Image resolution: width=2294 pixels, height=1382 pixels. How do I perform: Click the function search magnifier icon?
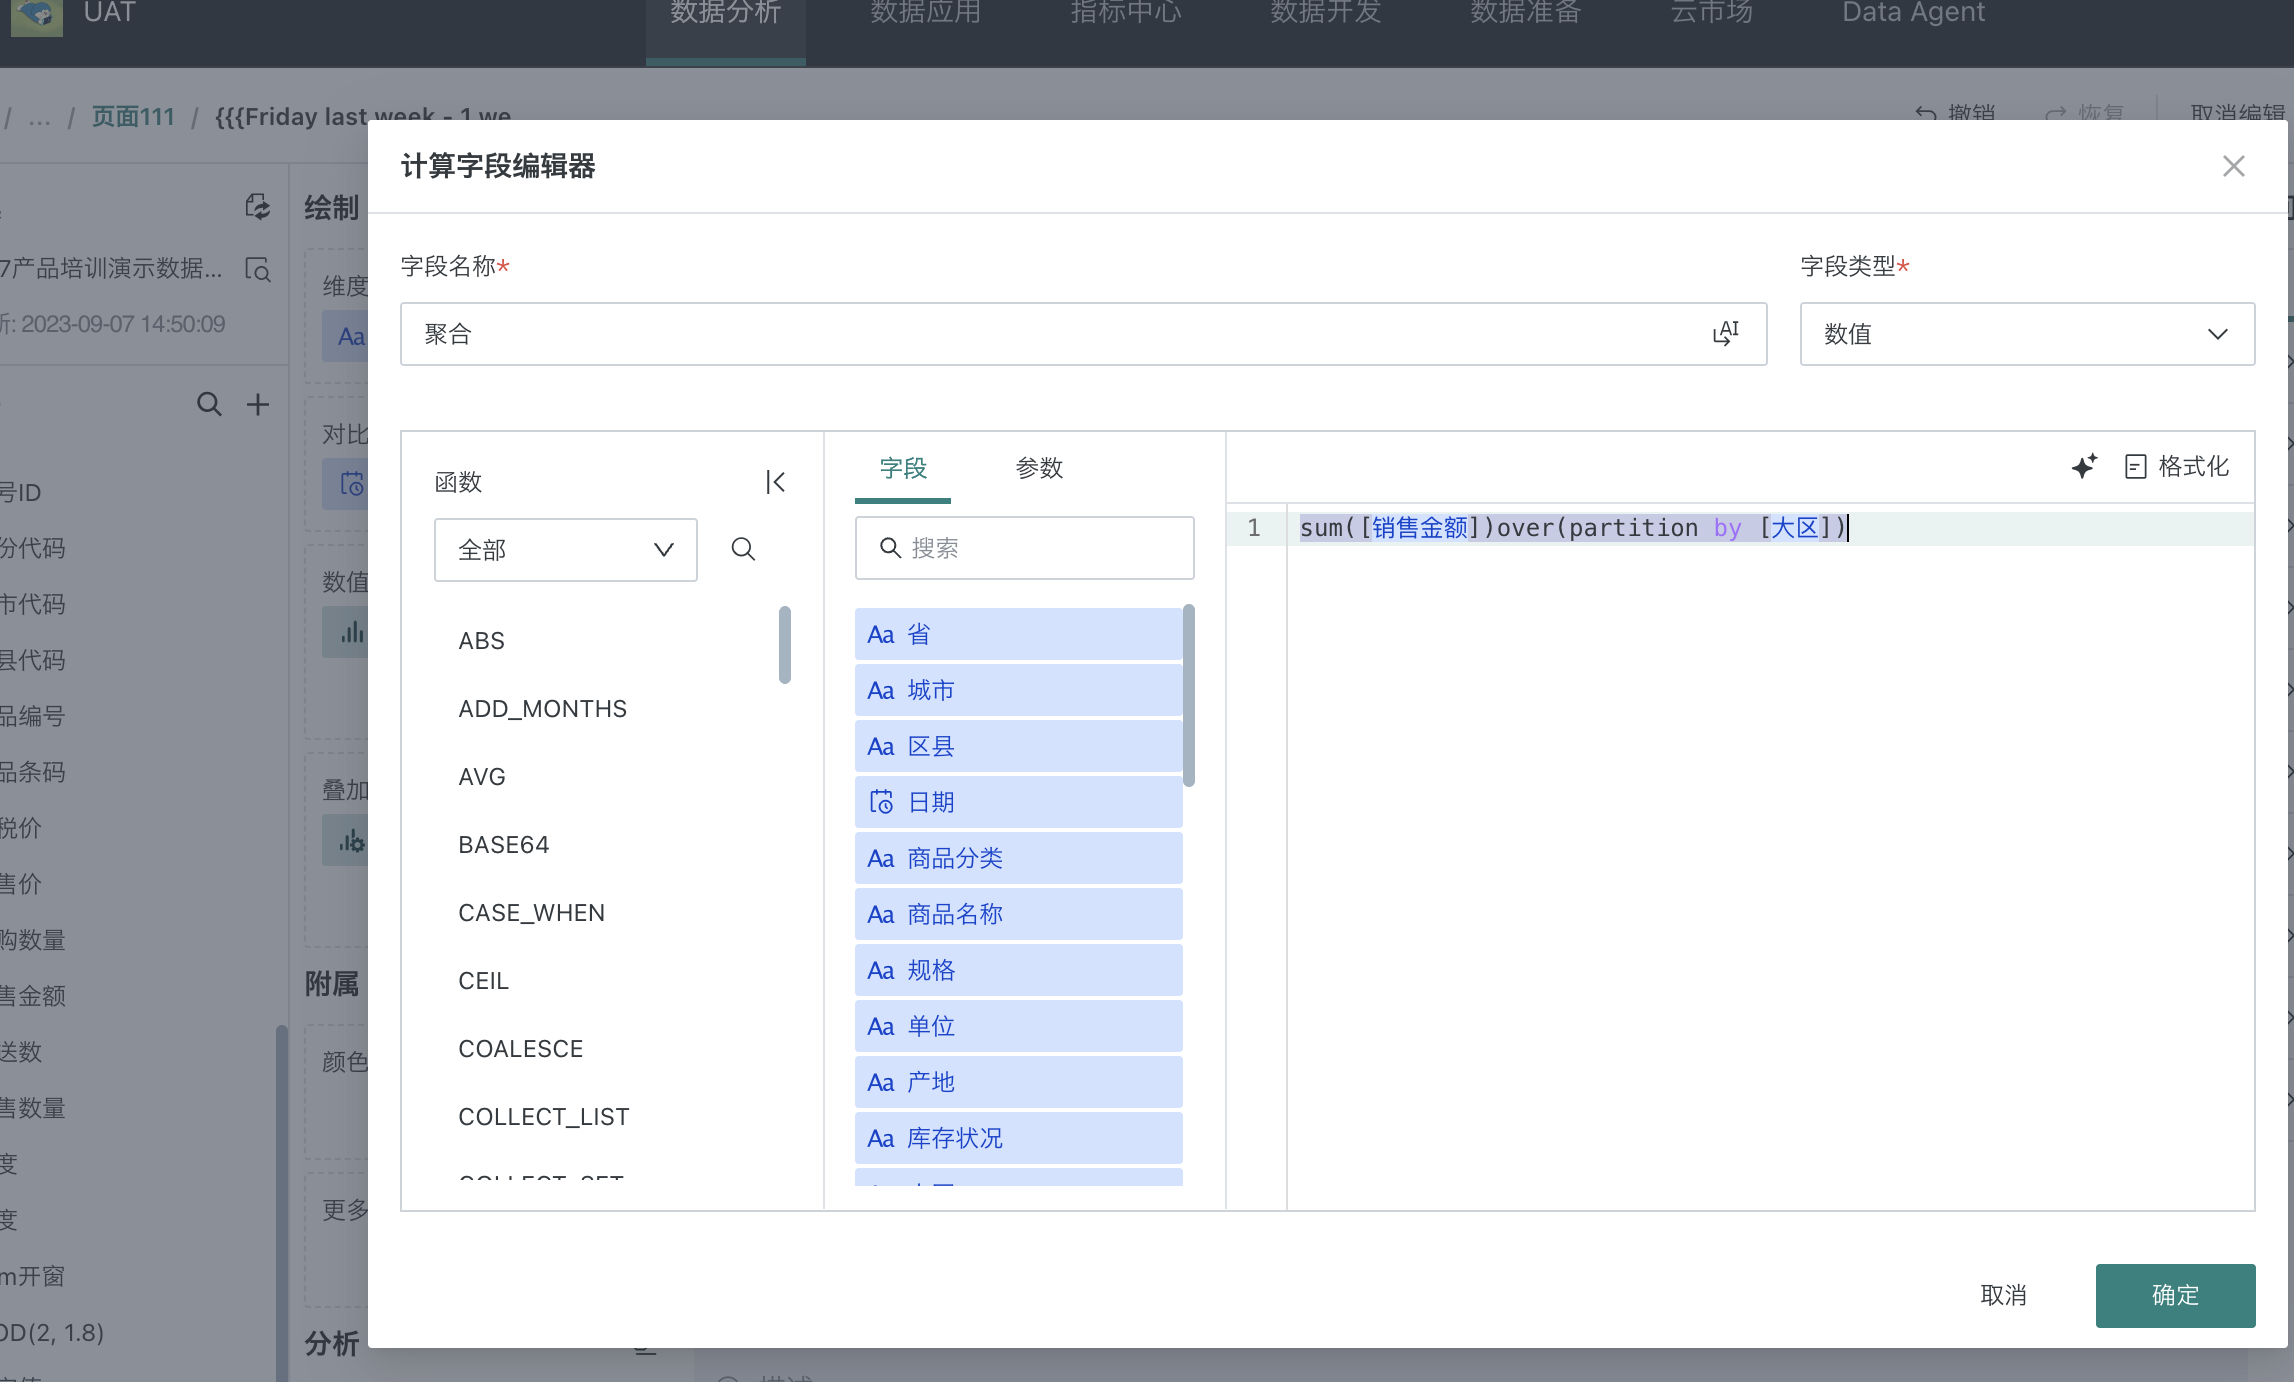click(743, 549)
